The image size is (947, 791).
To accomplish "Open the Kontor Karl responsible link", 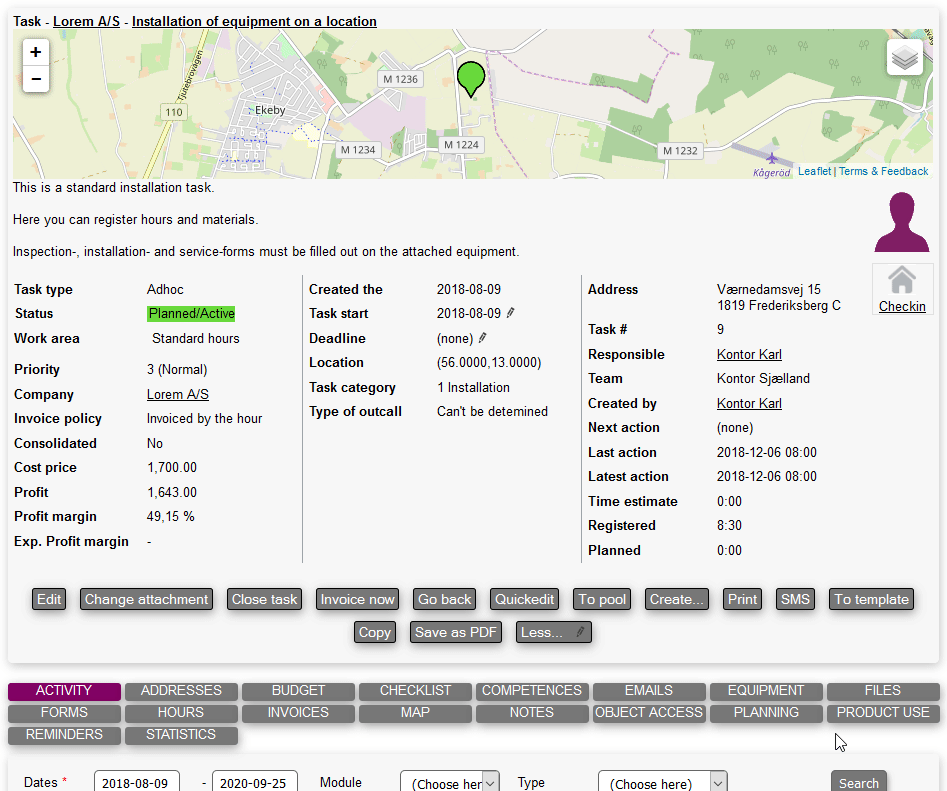I will pyautogui.click(x=749, y=354).
